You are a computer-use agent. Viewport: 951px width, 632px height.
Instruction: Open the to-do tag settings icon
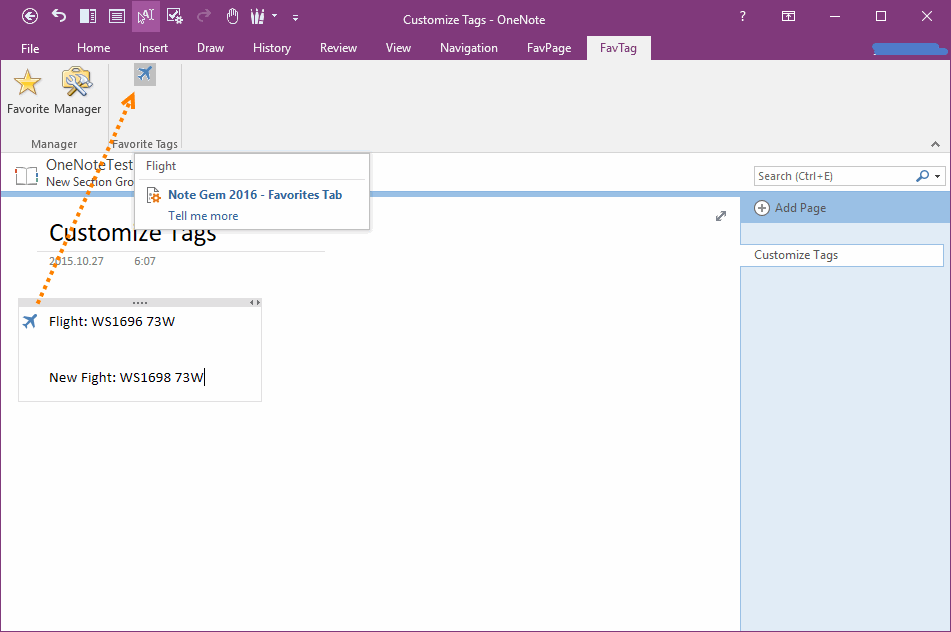coord(175,16)
